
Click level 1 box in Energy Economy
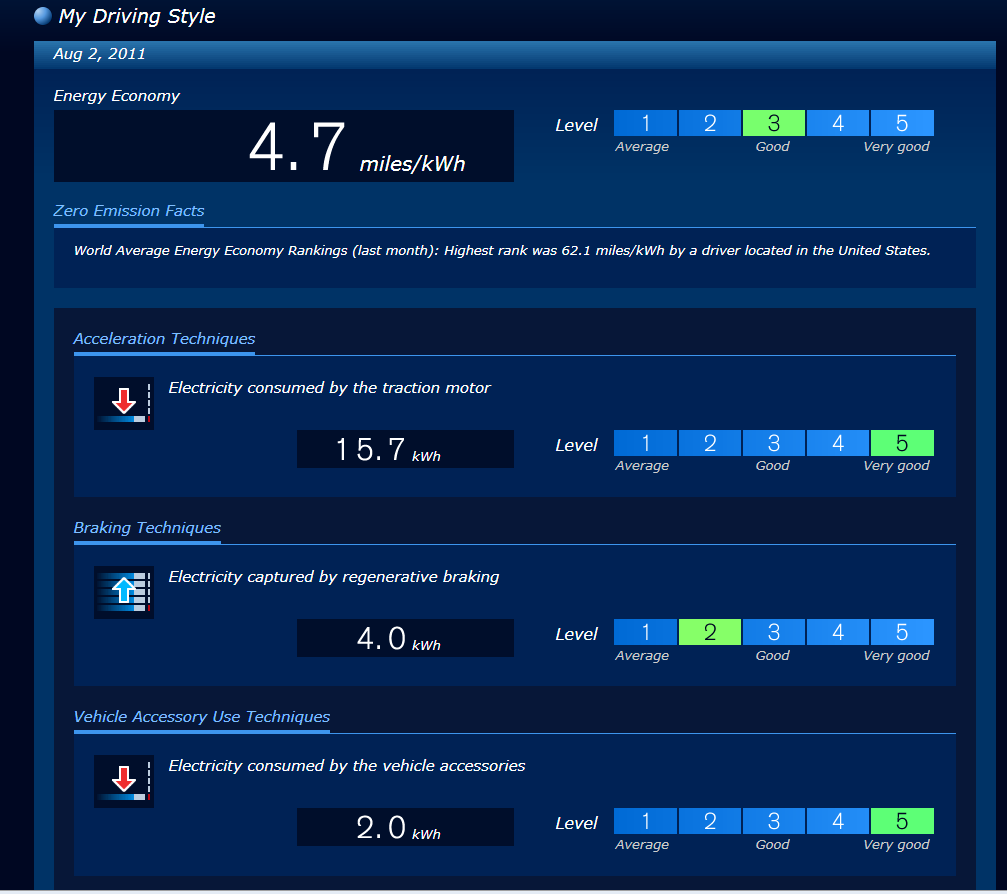click(645, 123)
